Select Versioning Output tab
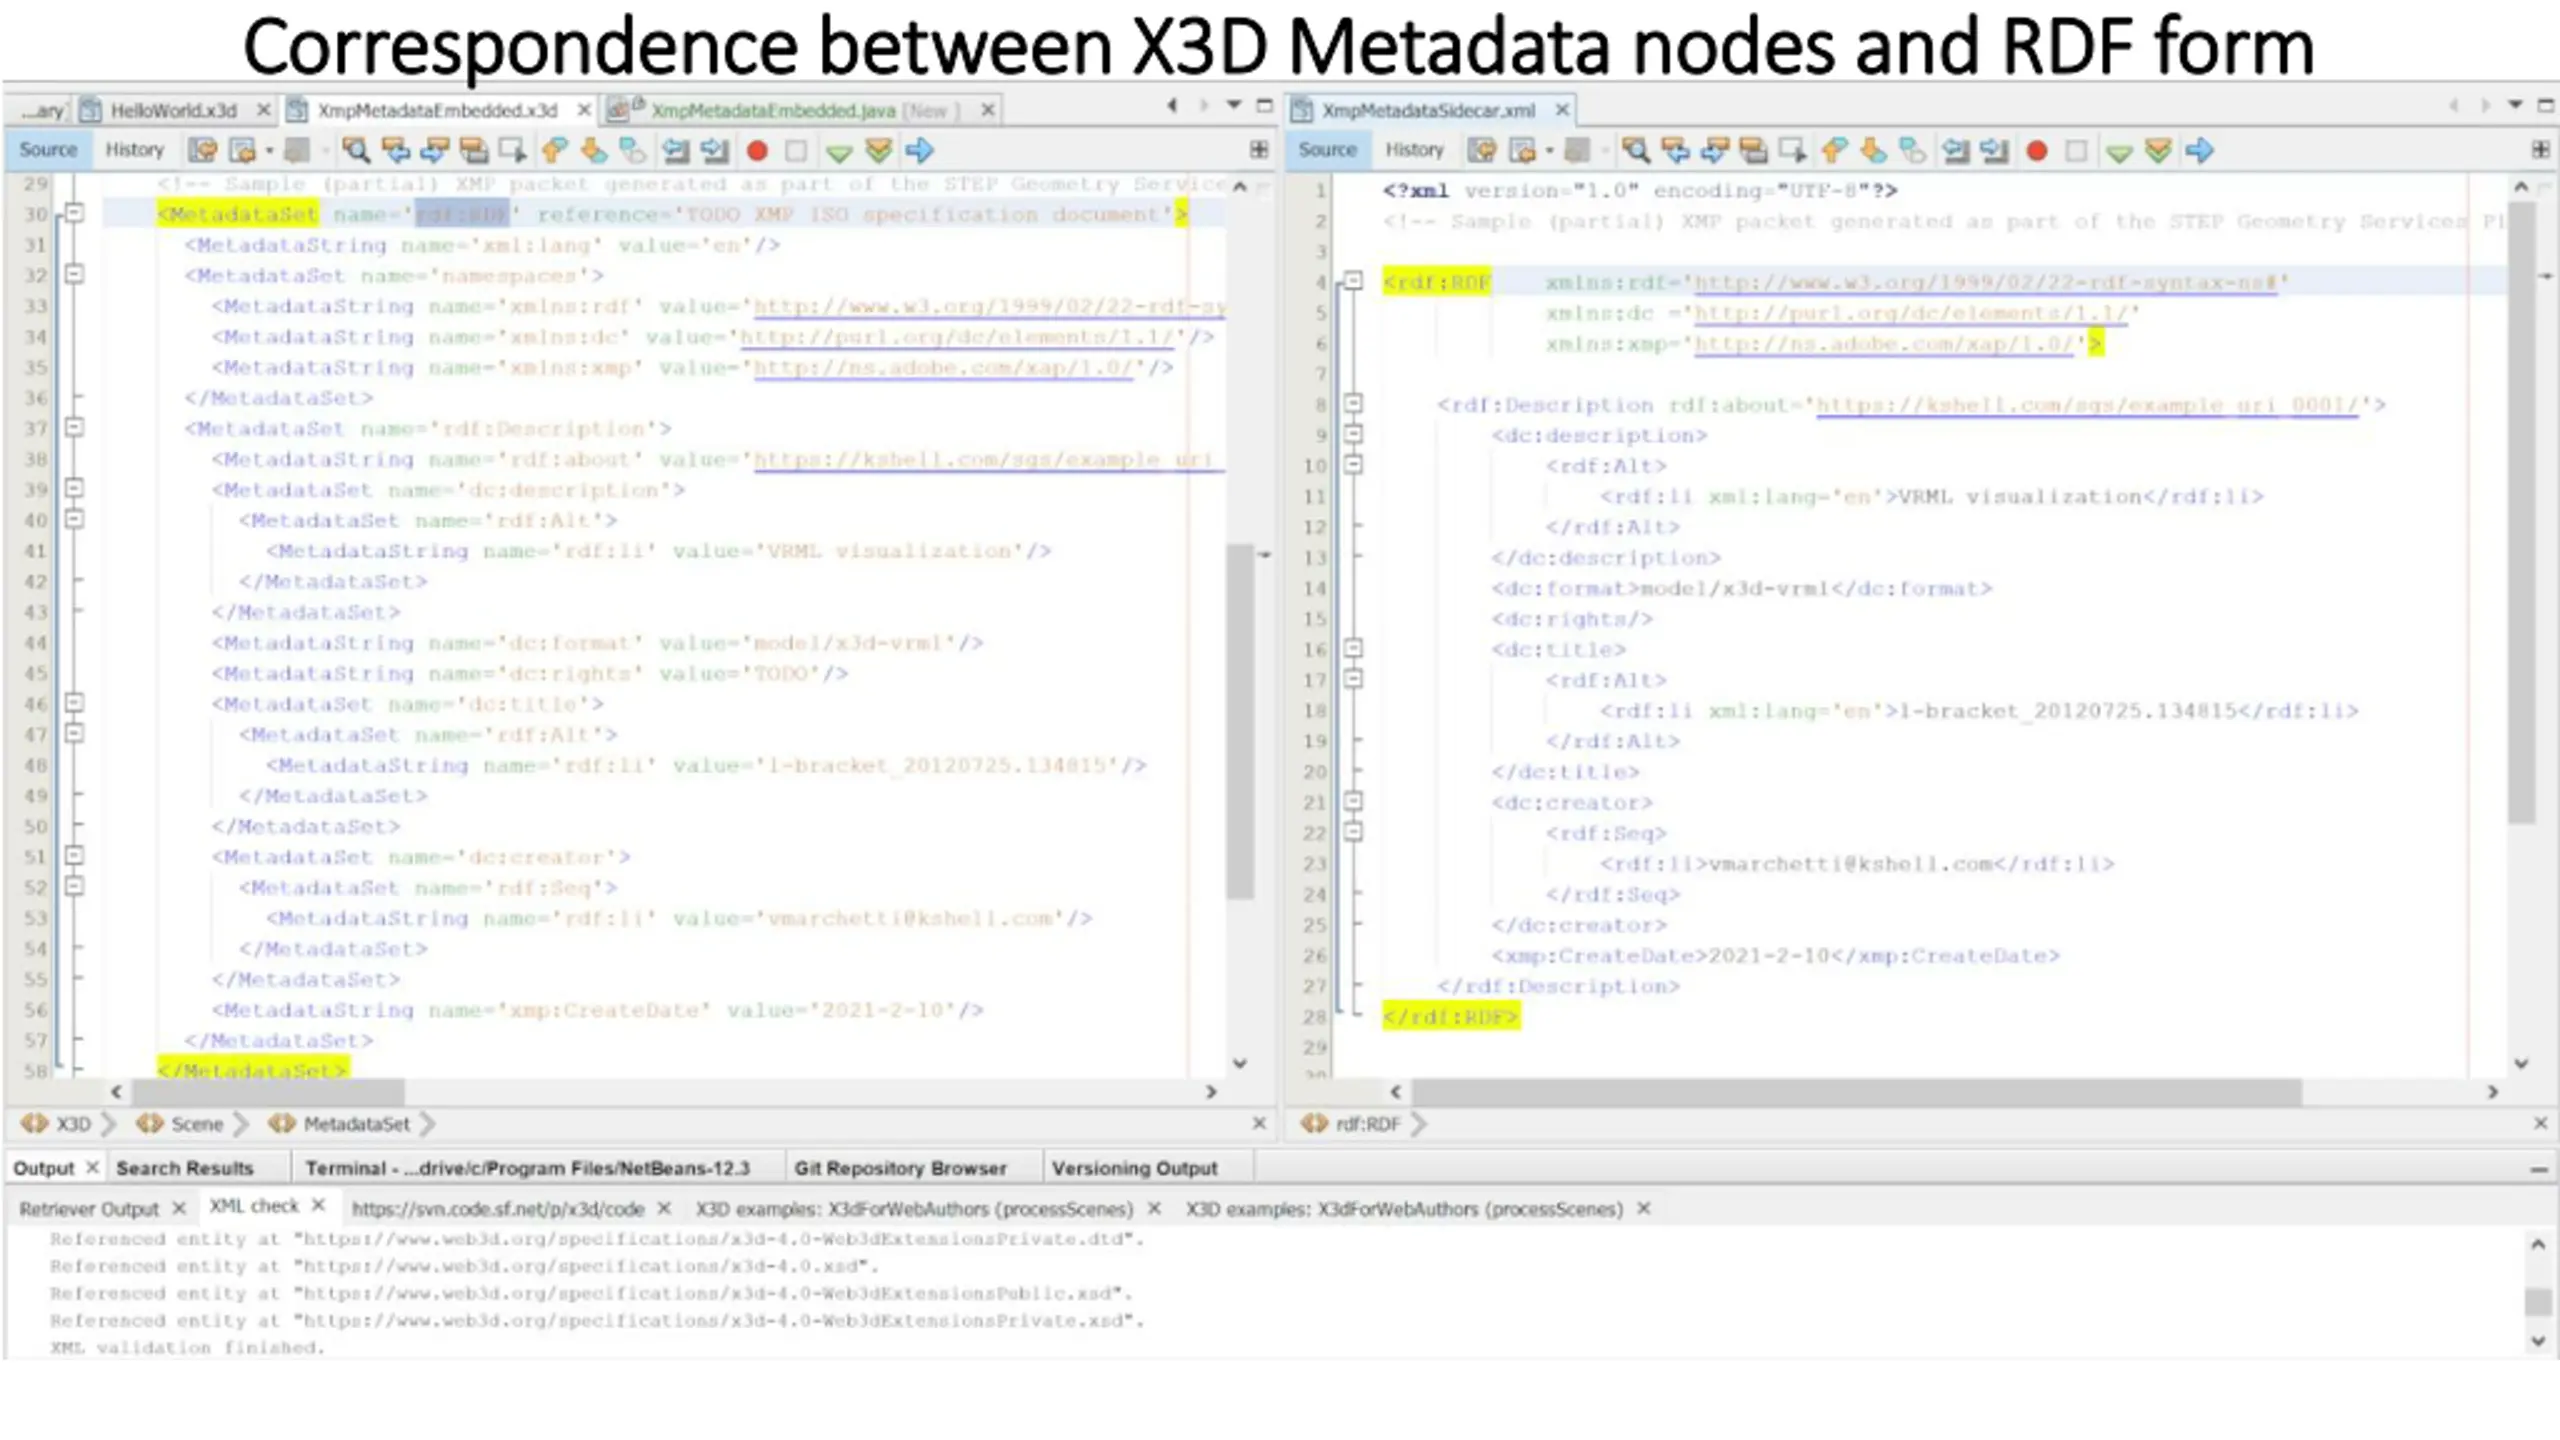The width and height of the screenshot is (2560, 1440). tap(1135, 1168)
